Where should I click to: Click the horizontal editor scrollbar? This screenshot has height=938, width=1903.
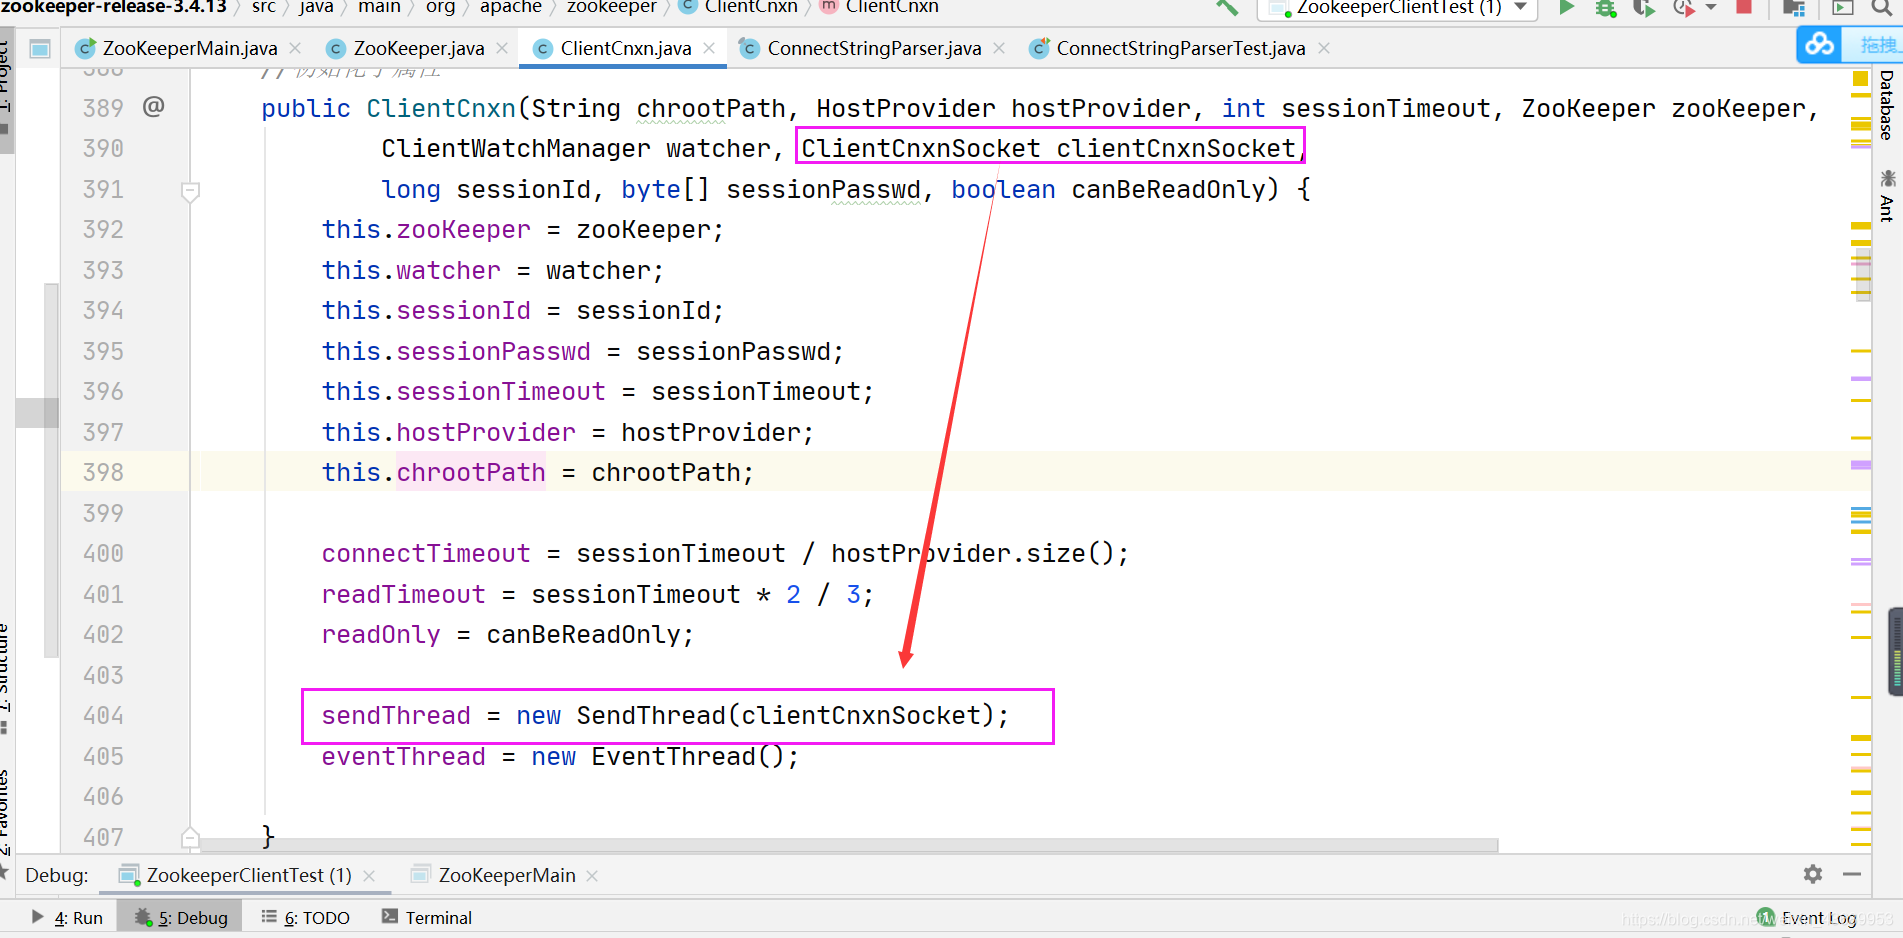(x=849, y=845)
